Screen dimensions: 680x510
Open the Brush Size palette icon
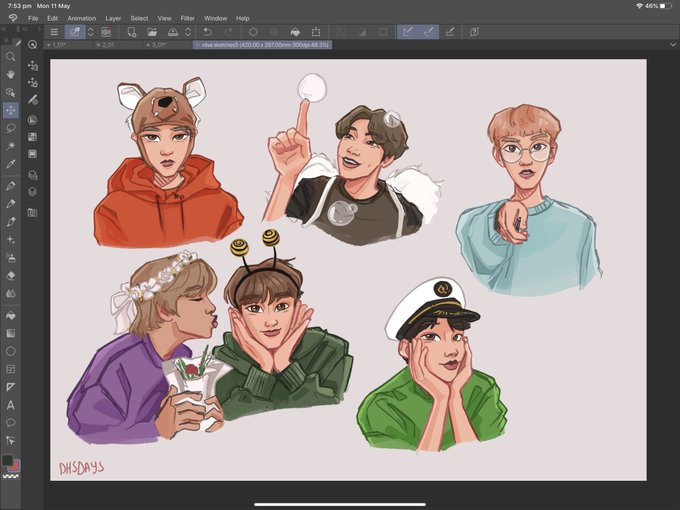[33, 100]
